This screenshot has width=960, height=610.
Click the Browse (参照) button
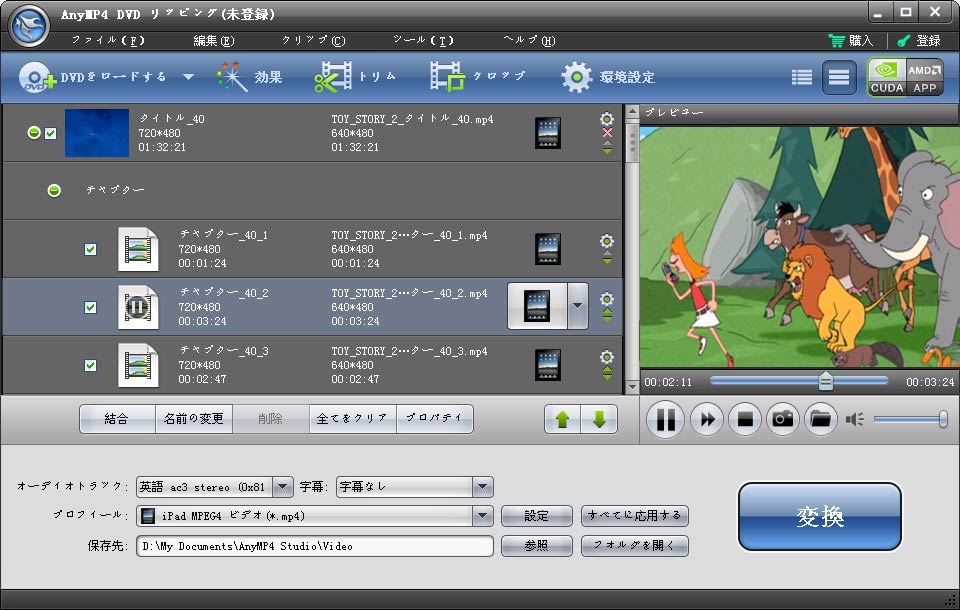[x=536, y=546]
